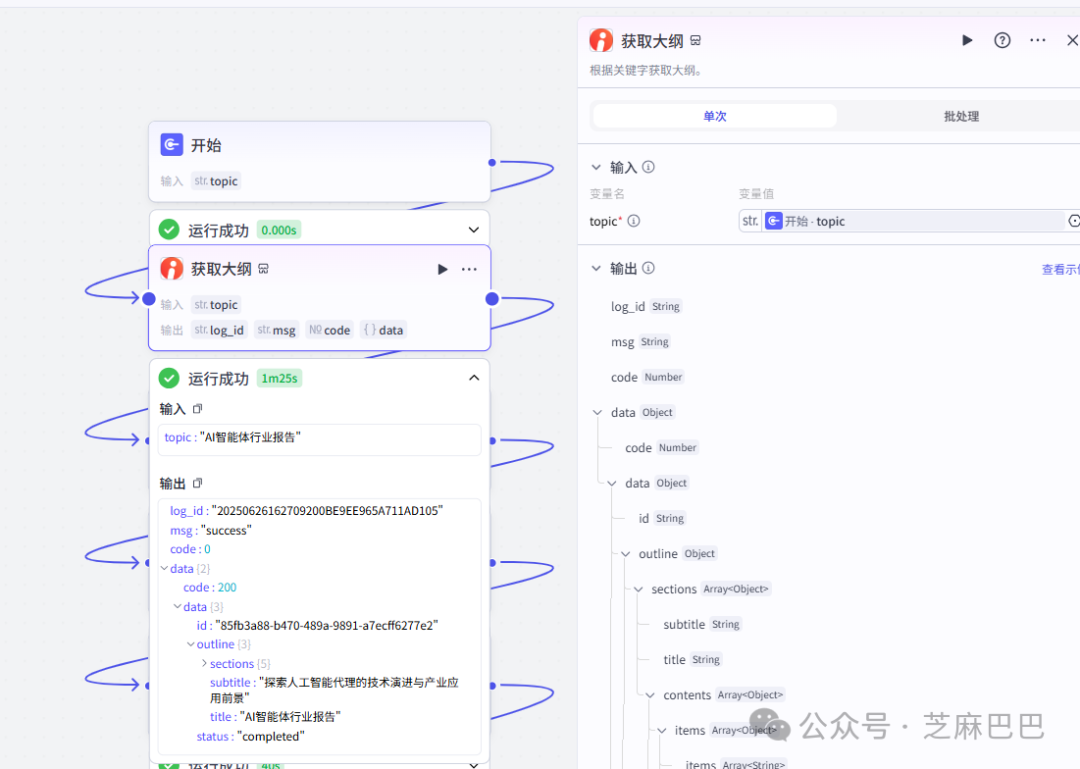
Task: Show info tooltip next to 输出 heading
Action: click(x=648, y=268)
